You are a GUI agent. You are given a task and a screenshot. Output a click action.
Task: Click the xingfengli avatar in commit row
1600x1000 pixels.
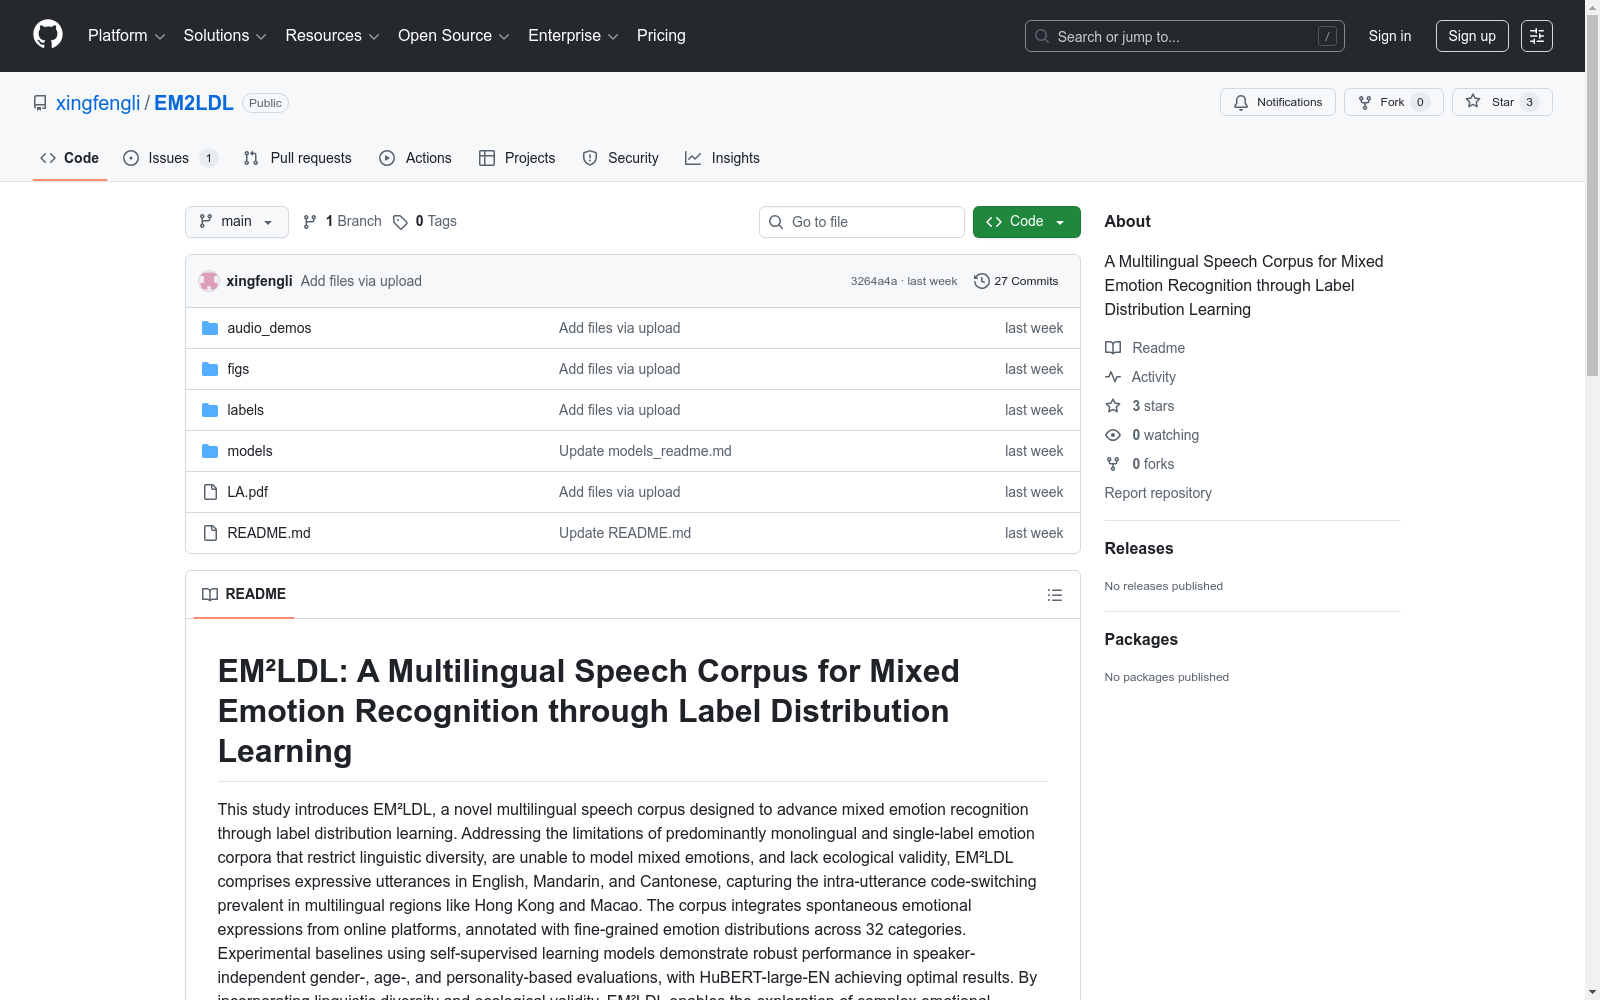(209, 281)
